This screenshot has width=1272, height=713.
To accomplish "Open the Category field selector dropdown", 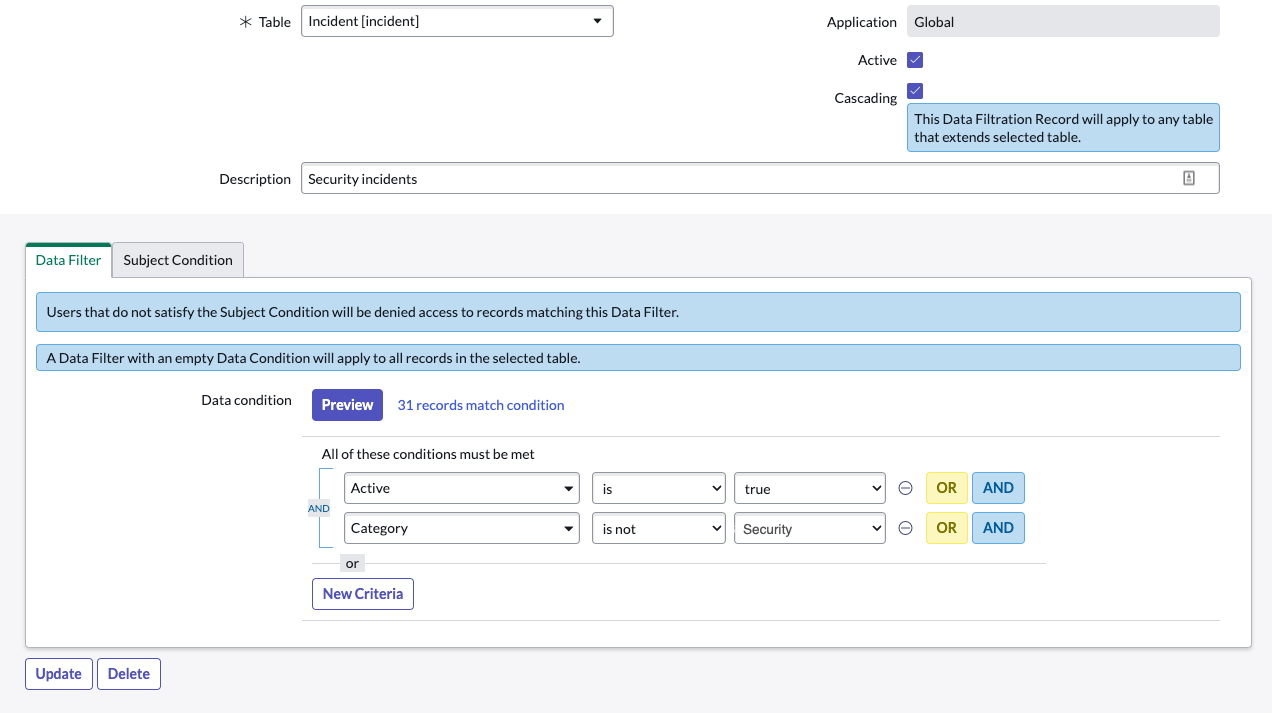I will 462,528.
